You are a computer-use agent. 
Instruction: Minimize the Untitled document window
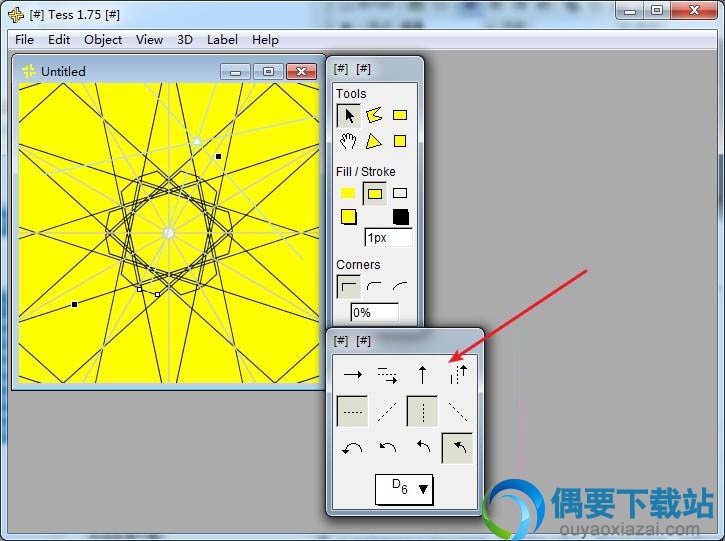click(235, 72)
